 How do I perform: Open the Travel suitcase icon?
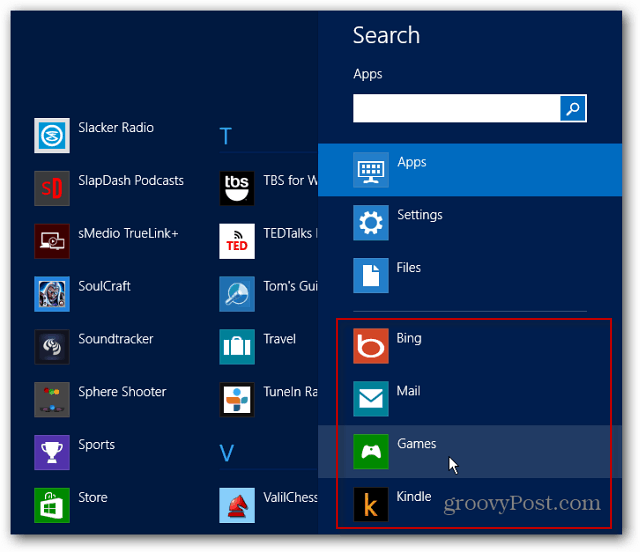point(237,347)
